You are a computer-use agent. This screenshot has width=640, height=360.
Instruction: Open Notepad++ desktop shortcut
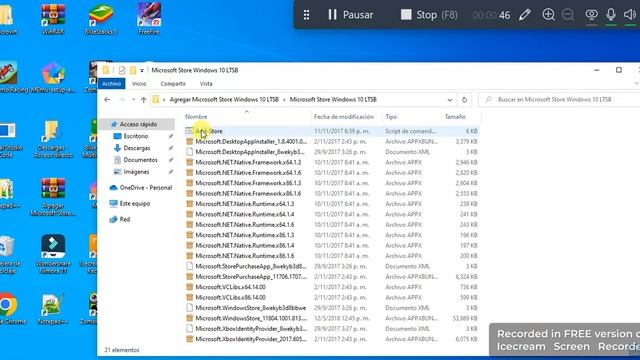pyautogui.click(x=53, y=309)
